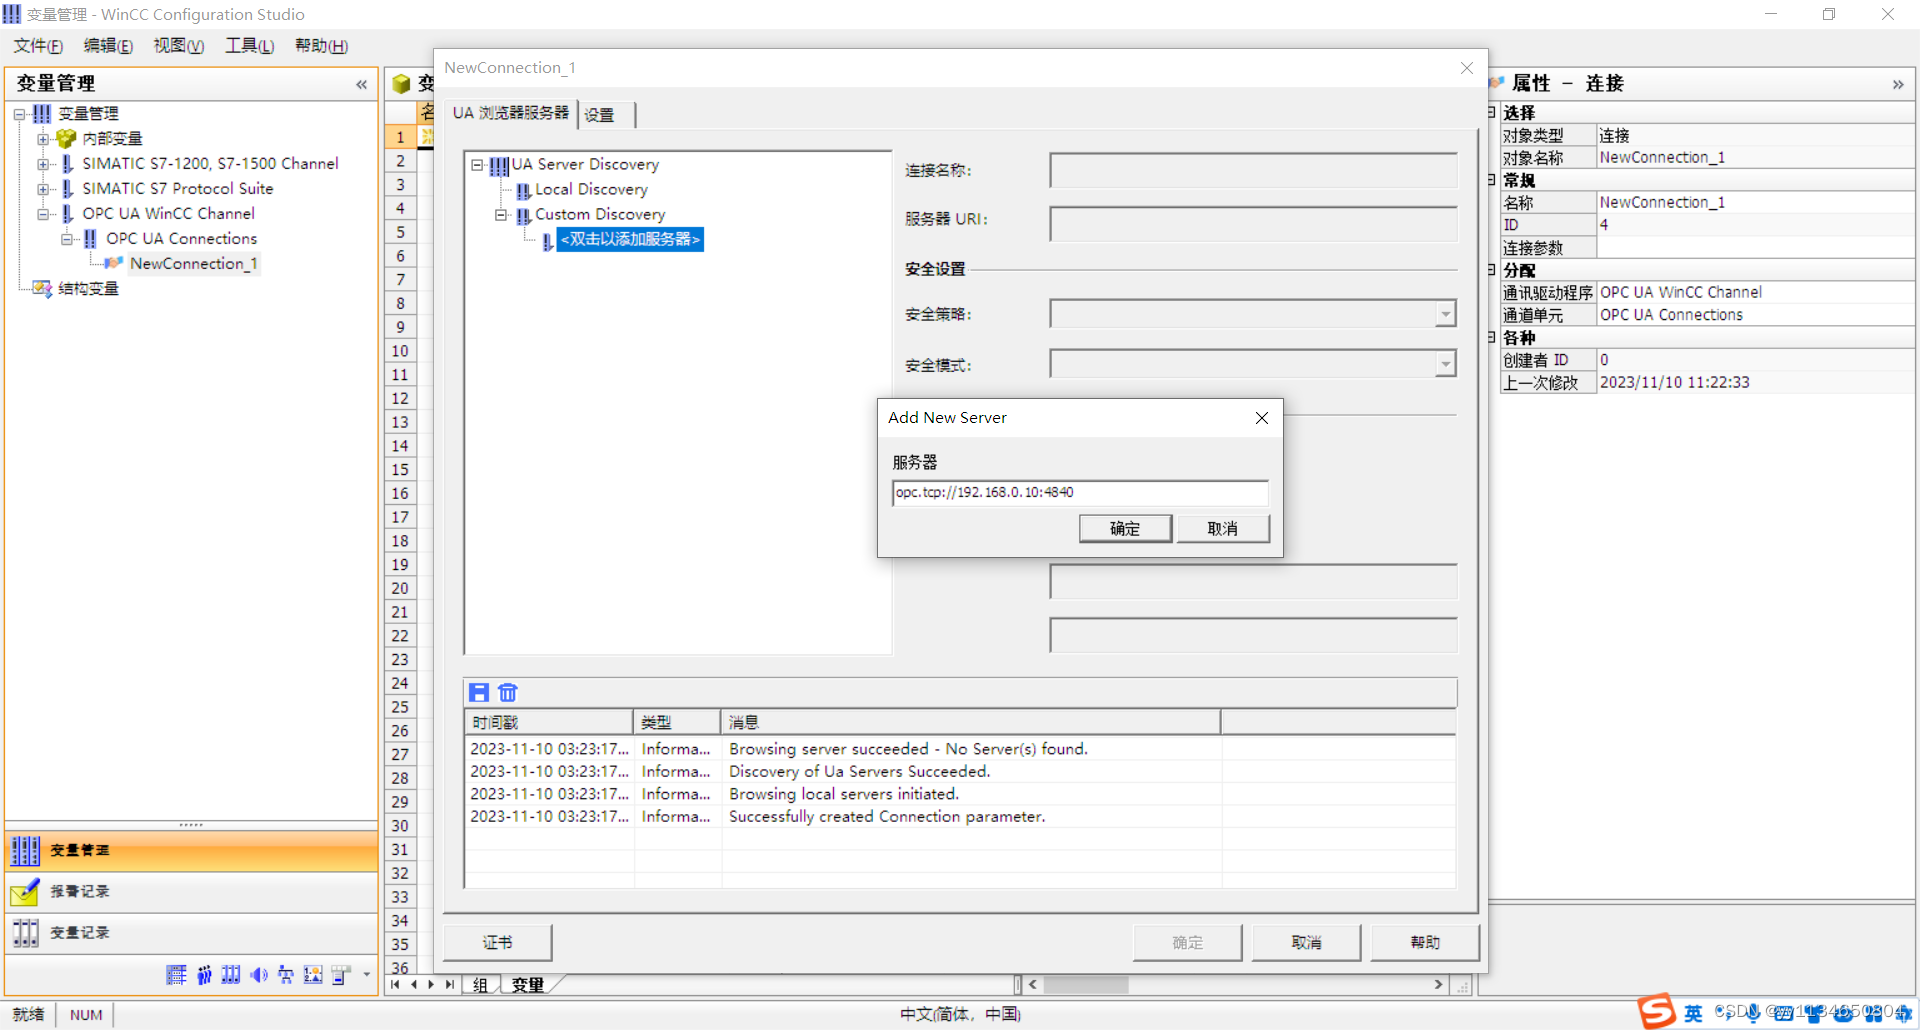This screenshot has width=1920, height=1030.
Task: Select the <双击以添加服务器> tree entry
Action: click(630, 239)
